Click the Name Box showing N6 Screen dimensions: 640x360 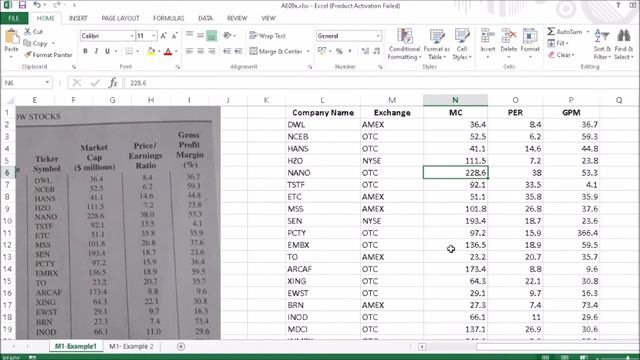[x=27, y=83]
